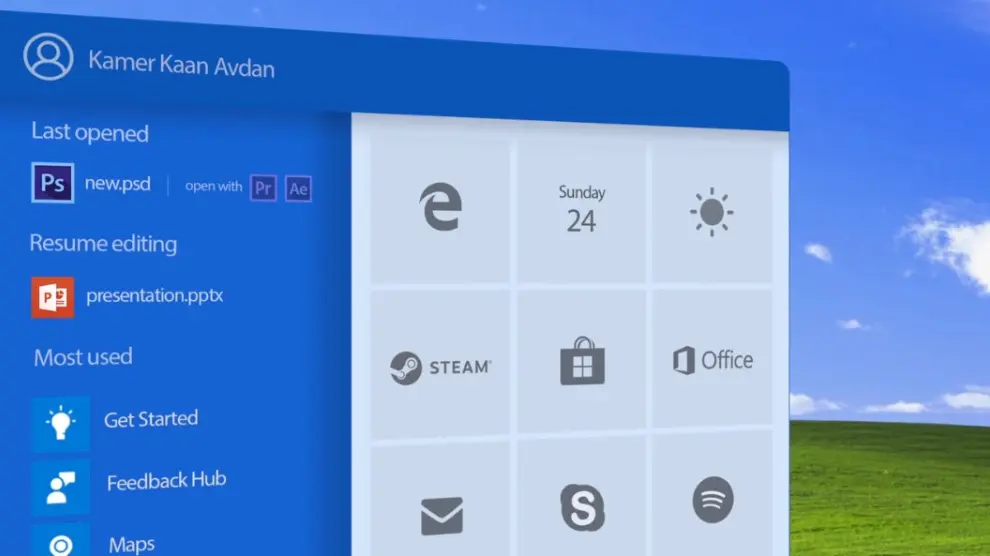
Task: Open the Mail envelope tile
Action: pyautogui.click(x=441, y=516)
